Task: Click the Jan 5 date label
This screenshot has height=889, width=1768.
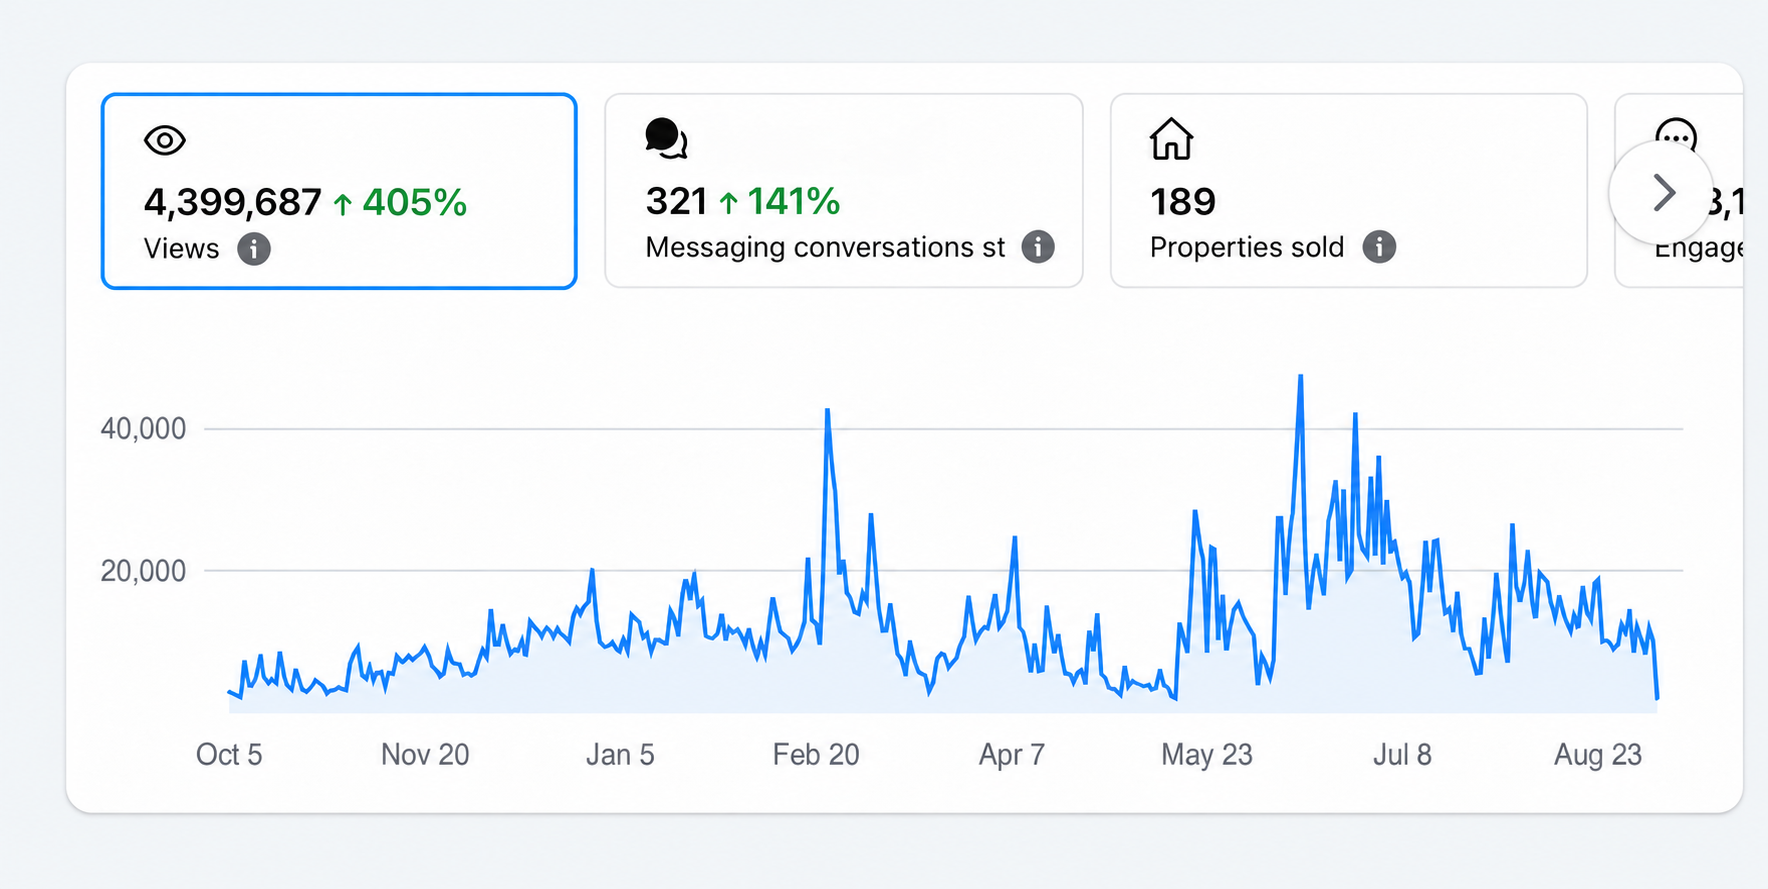Action: coord(620,754)
